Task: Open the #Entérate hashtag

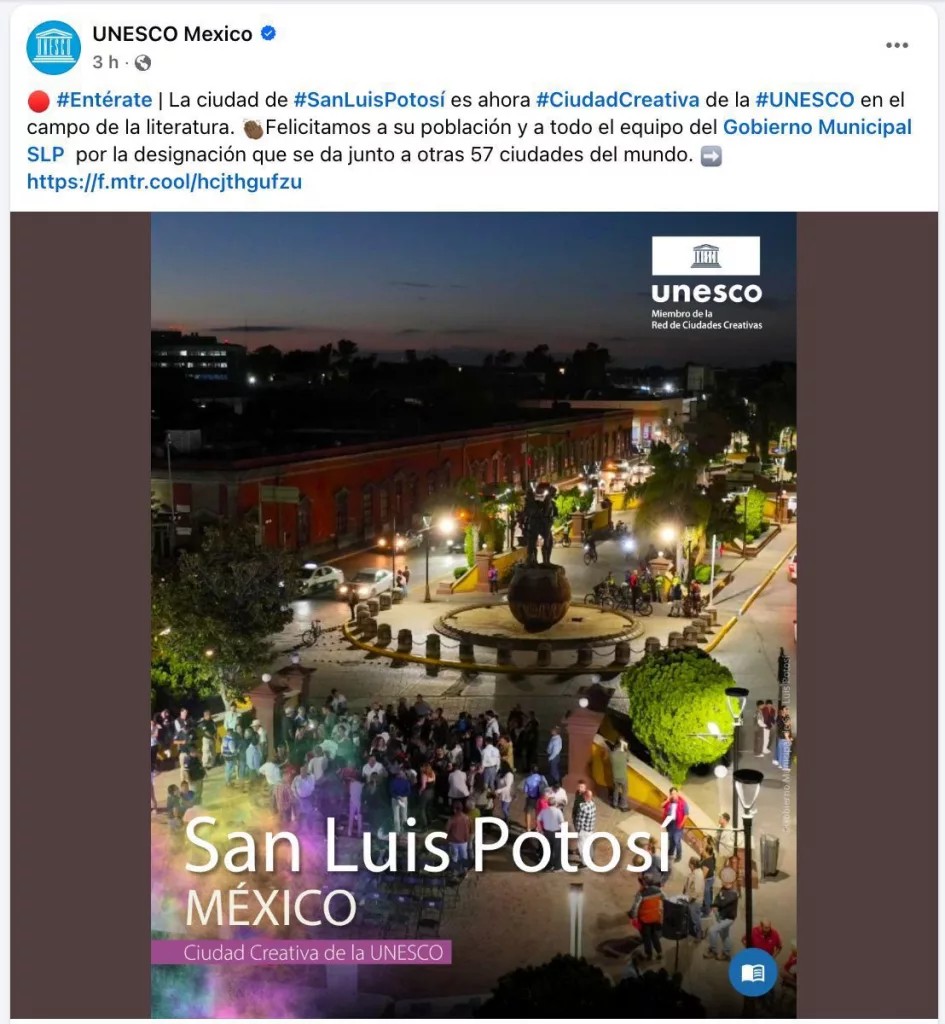Action: 104,100
